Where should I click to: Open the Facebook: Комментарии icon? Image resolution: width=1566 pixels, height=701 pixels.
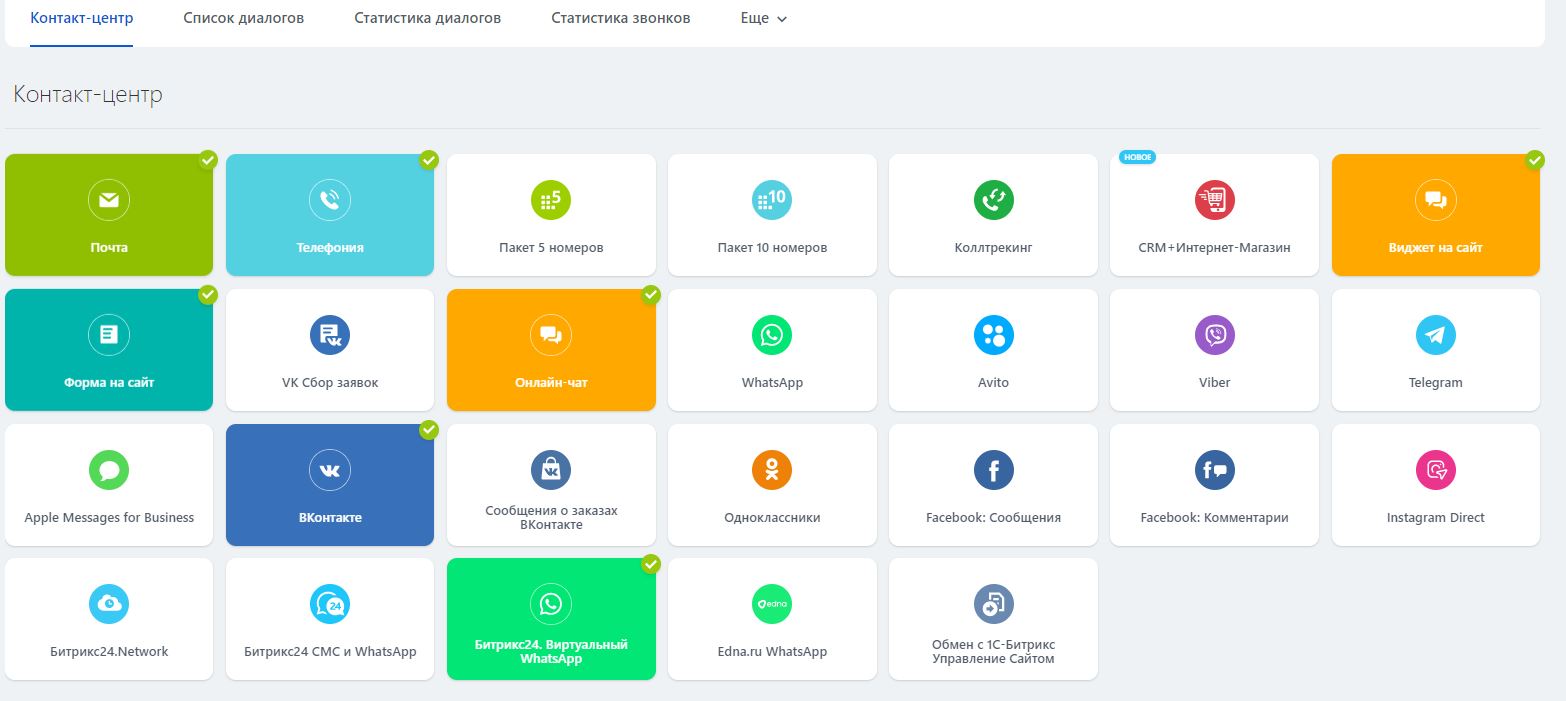click(x=1215, y=470)
